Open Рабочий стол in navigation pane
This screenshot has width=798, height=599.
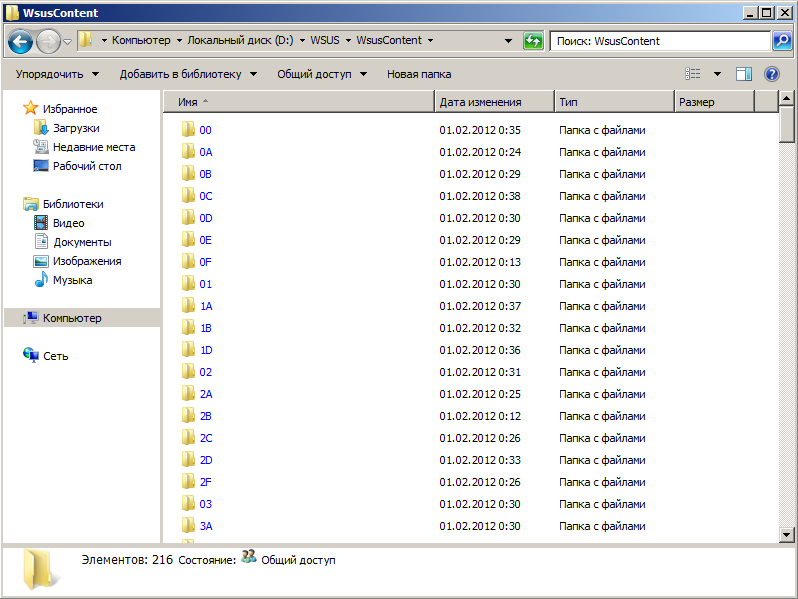[x=86, y=166]
